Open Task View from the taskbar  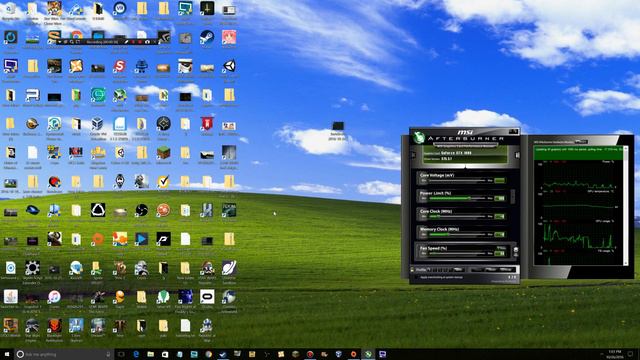click(x=121, y=354)
